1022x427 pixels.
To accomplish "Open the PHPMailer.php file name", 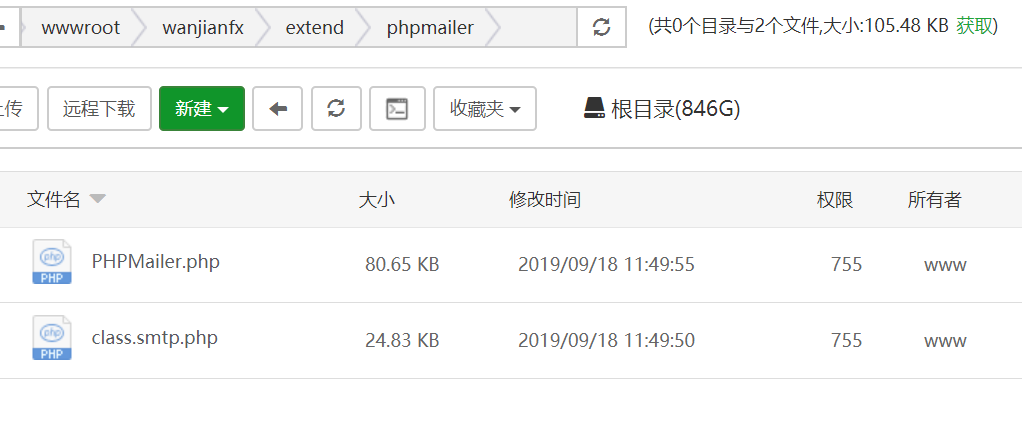I will [x=155, y=262].
